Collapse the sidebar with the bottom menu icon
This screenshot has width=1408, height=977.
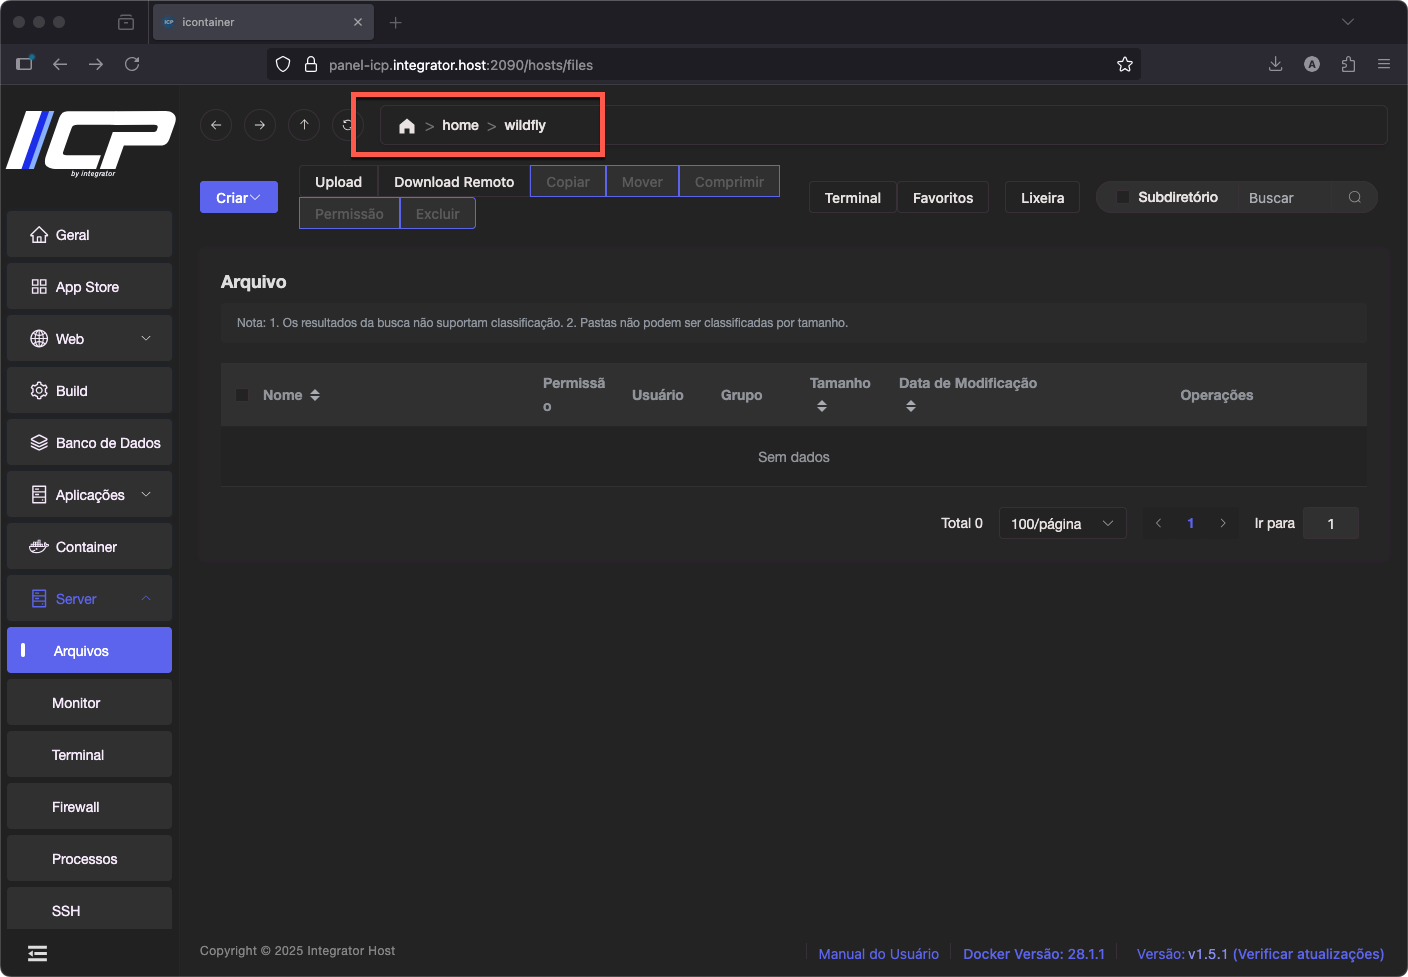(x=38, y=953)
